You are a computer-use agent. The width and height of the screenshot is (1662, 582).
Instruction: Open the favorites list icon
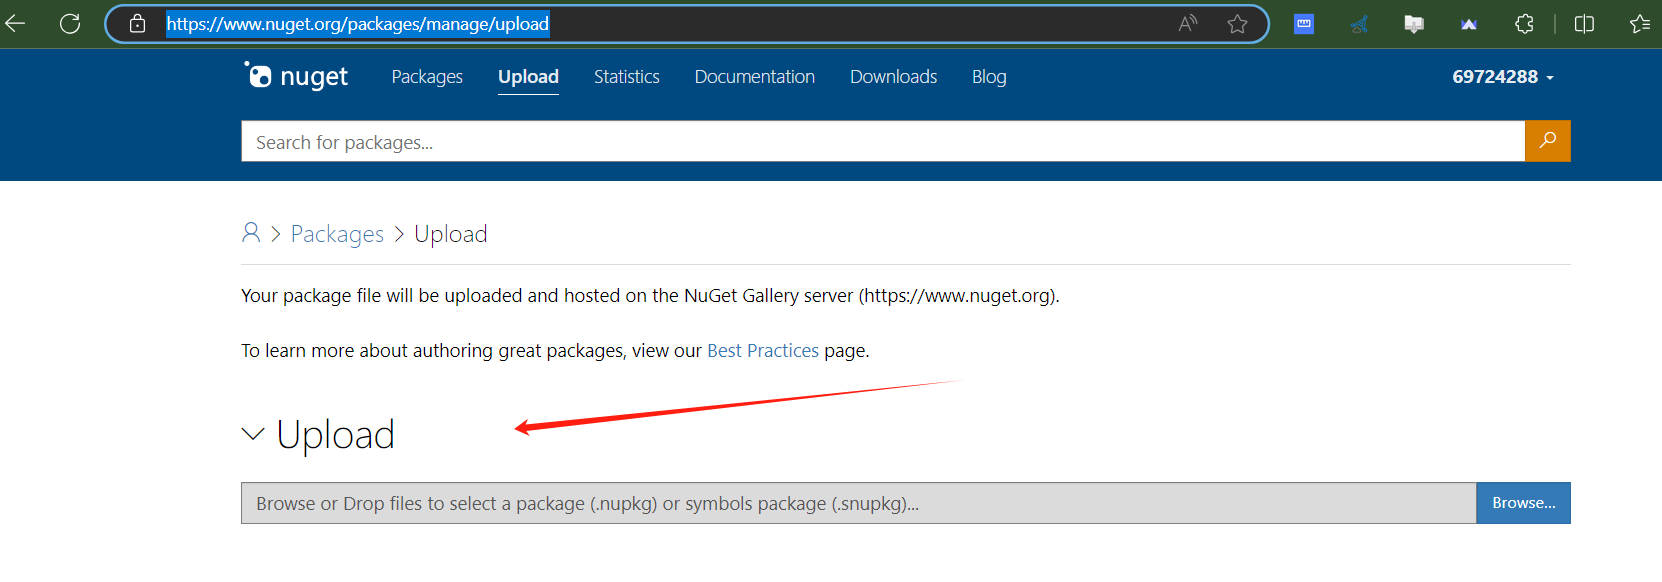[1639, 24]
